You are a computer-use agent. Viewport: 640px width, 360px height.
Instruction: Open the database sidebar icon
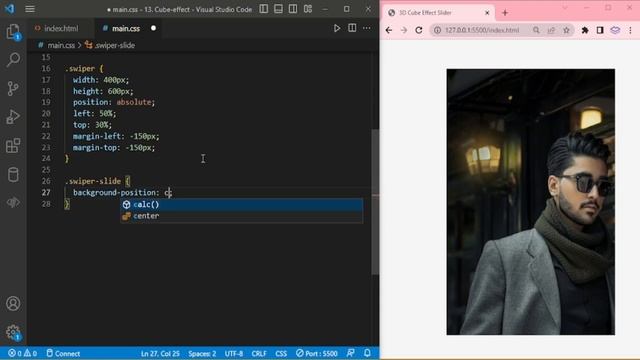(13, 174)
